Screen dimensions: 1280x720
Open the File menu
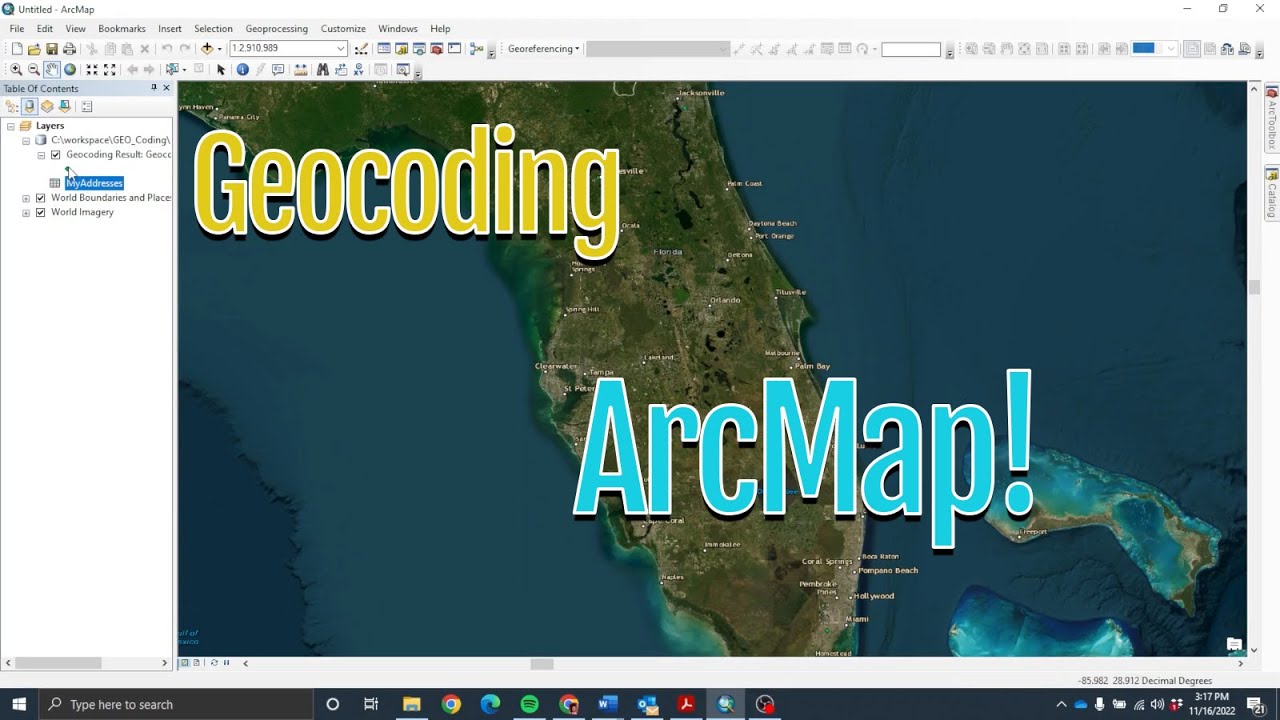click(17, 29)
